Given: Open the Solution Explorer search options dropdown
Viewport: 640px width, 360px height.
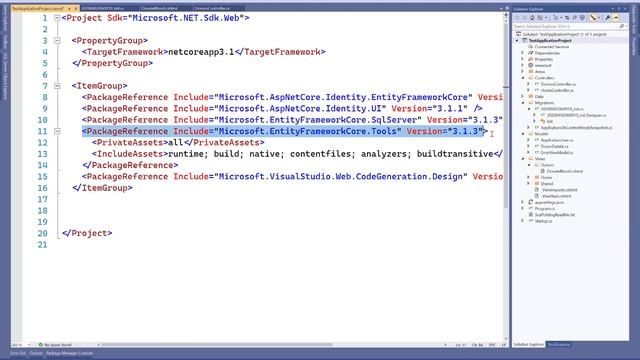Looking at the screenshot, I should pyautogui.click(x=627, y=26).
